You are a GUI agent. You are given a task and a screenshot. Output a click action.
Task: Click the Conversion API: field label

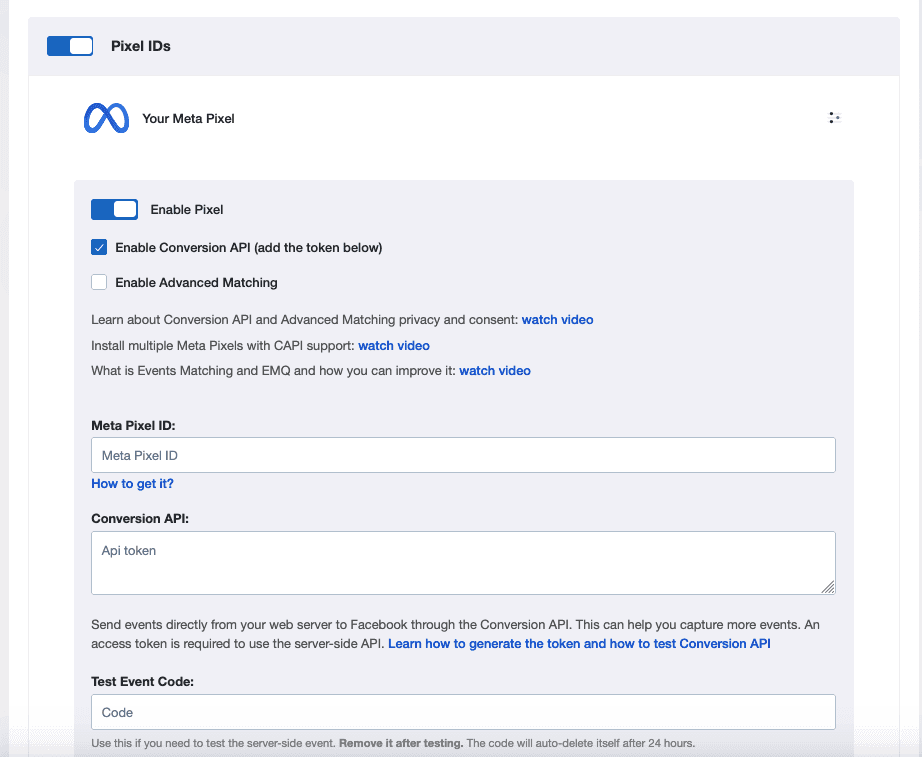[140, 518]
